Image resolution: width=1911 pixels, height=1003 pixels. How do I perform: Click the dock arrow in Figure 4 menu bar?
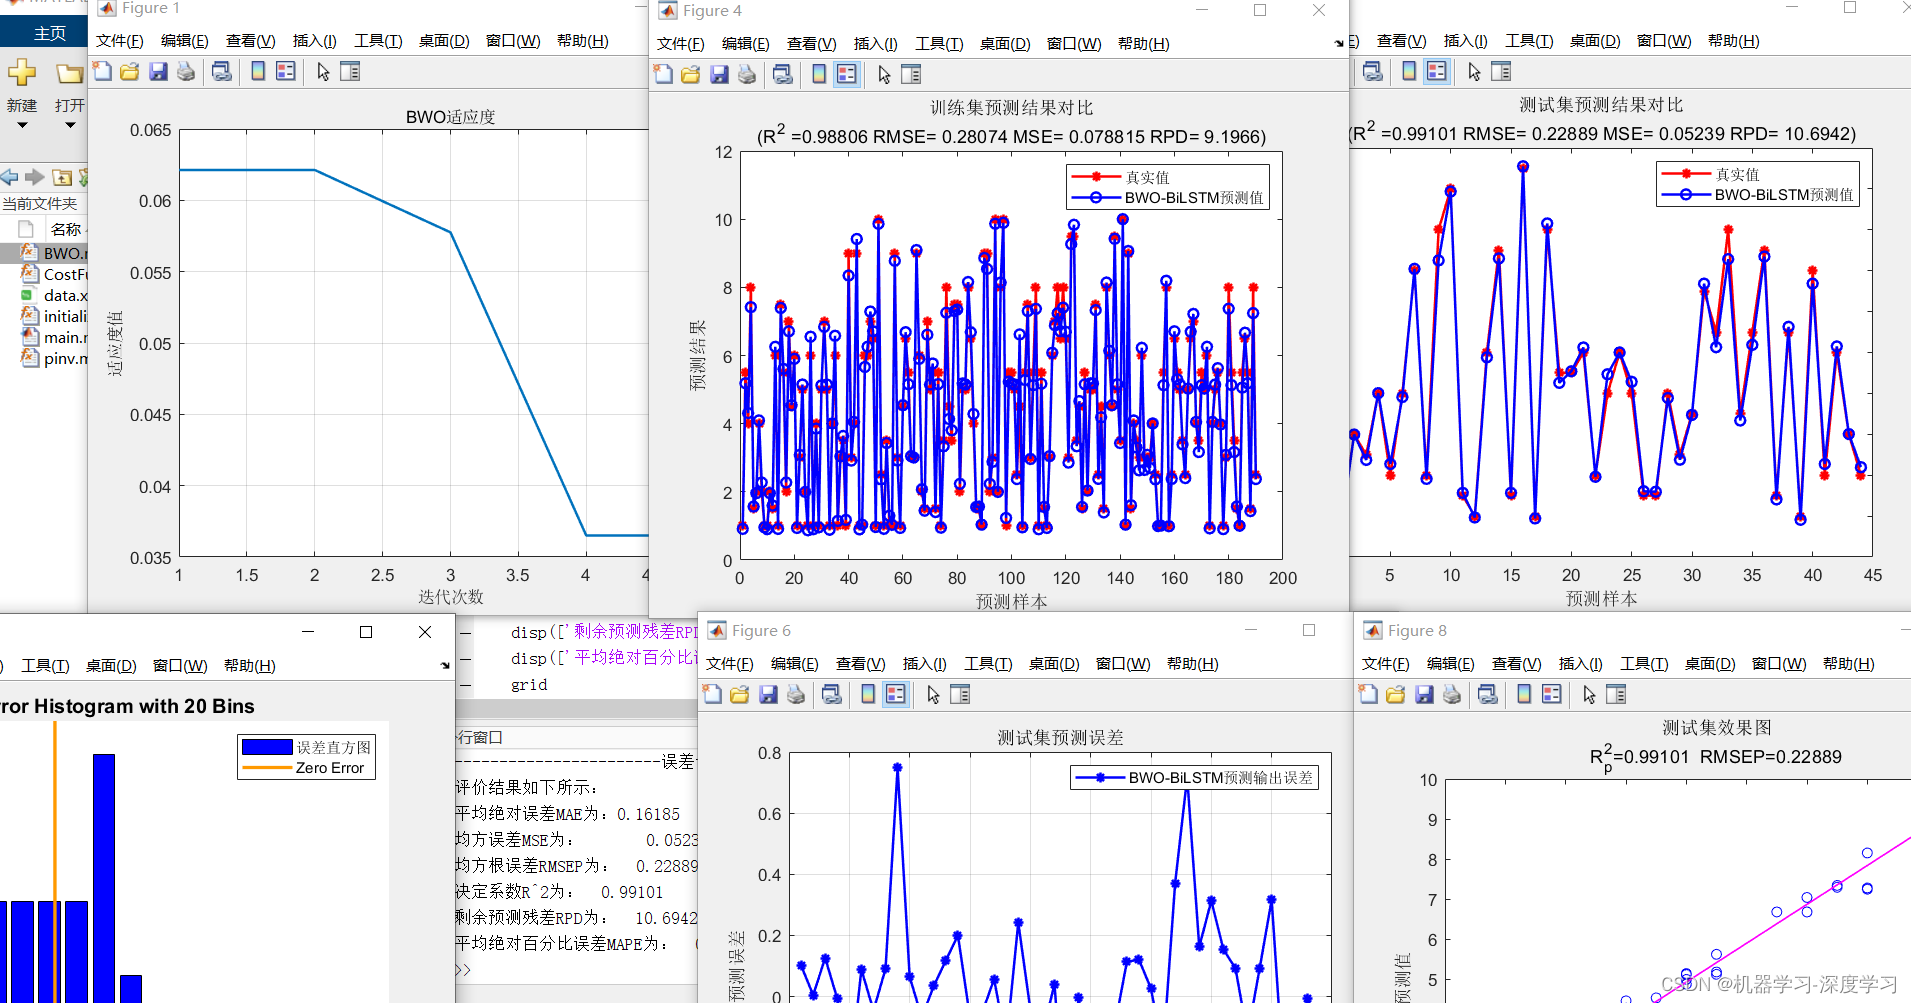point(1339,43)
